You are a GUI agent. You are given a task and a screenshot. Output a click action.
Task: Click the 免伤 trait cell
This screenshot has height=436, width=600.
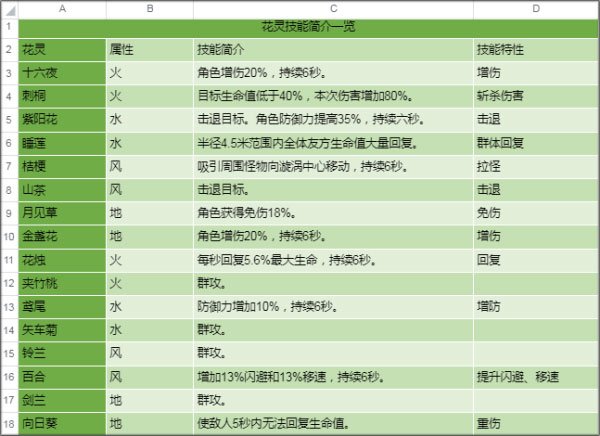[x=535, y=213]
